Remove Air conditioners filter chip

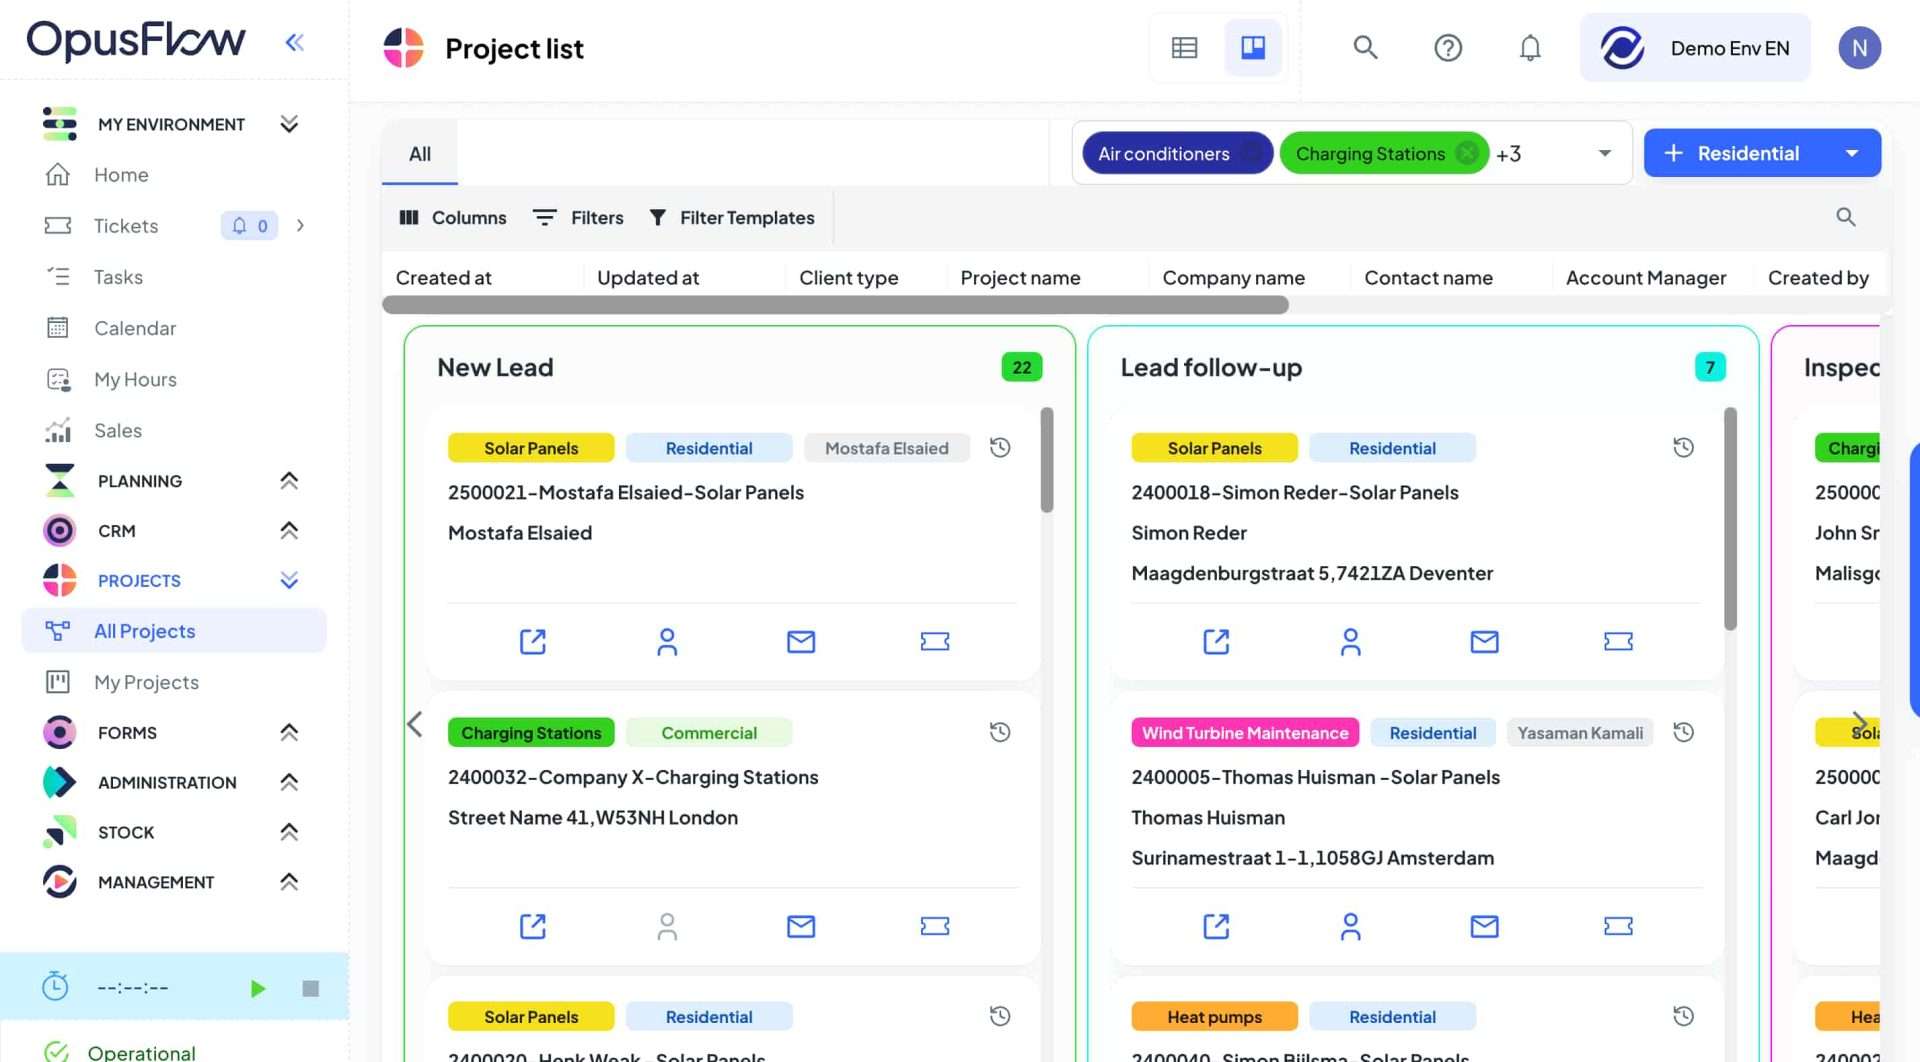[1251, 153]
